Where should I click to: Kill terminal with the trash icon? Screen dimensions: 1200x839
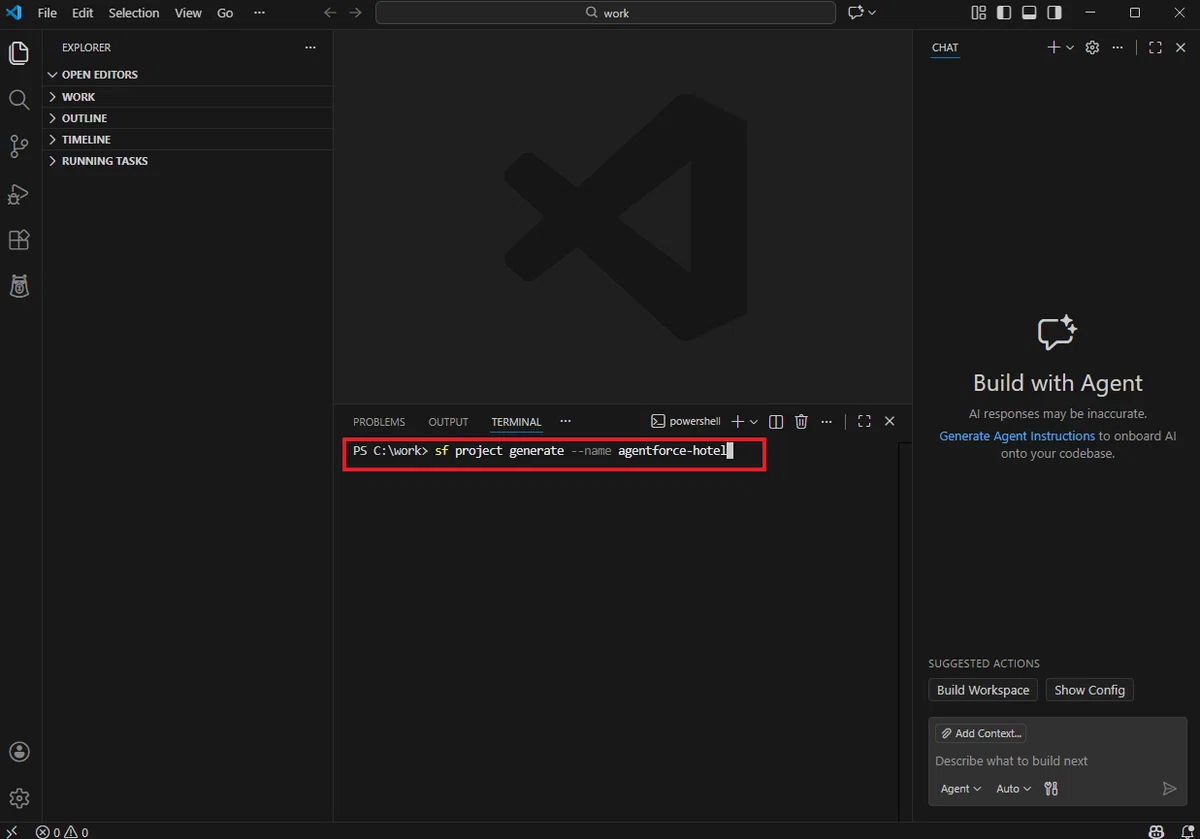tap(801, 422)
